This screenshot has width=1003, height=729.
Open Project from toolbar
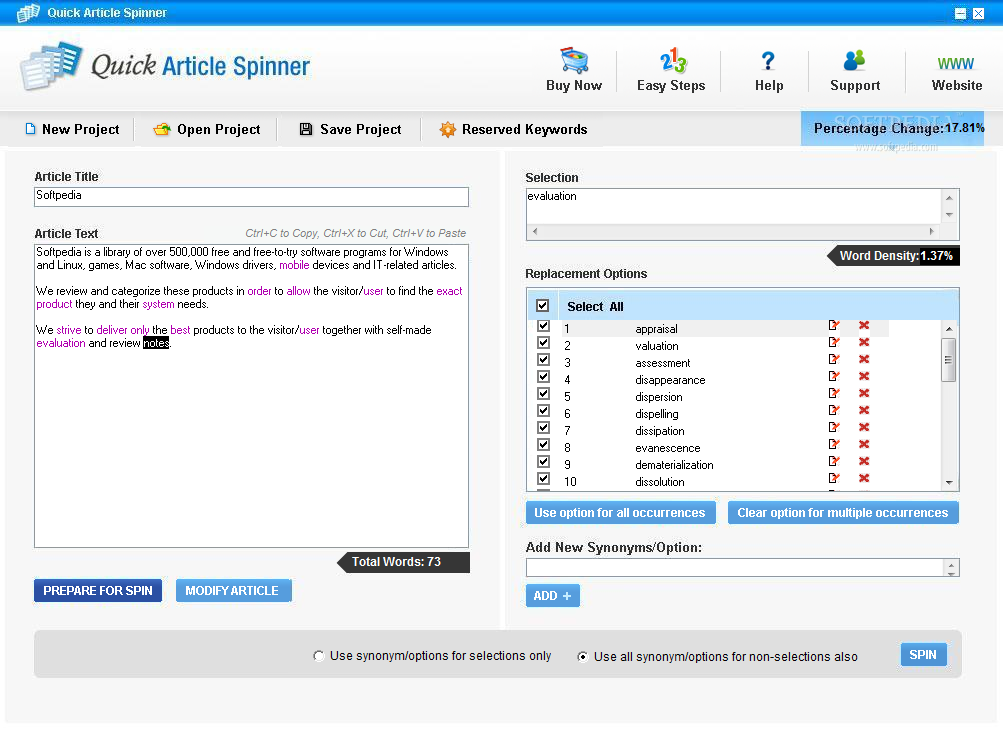[207, 129]
